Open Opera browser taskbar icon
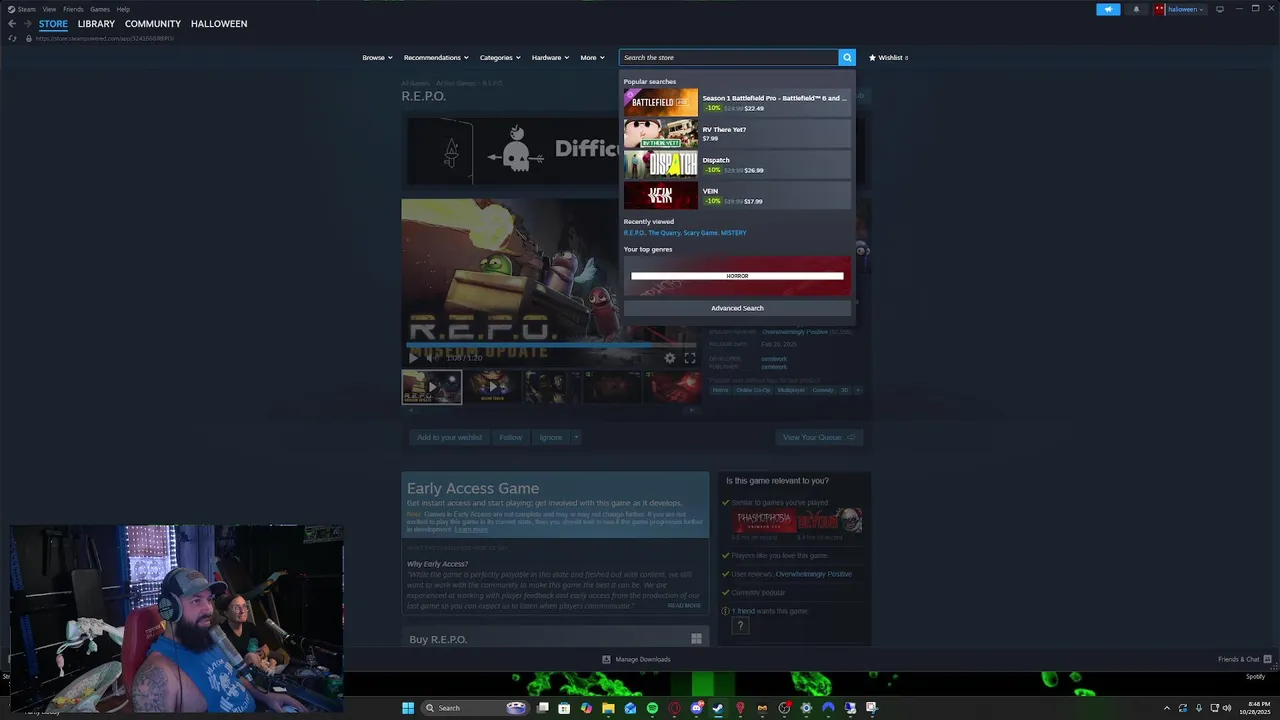The image size is (1280, 720). [x=675, y=708]
